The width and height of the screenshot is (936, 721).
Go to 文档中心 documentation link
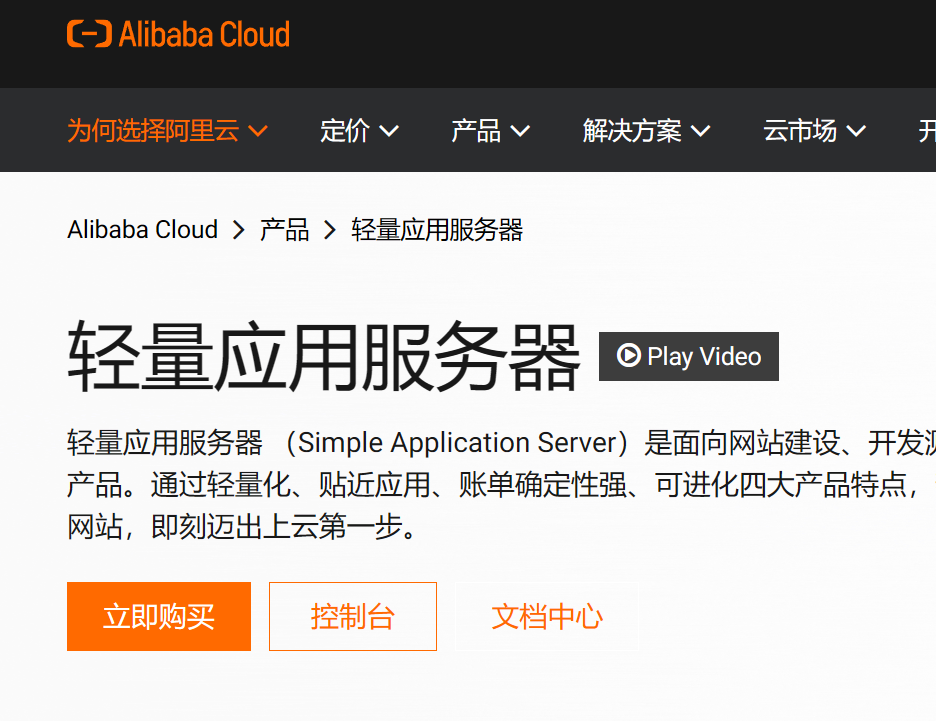click(547, 616)
